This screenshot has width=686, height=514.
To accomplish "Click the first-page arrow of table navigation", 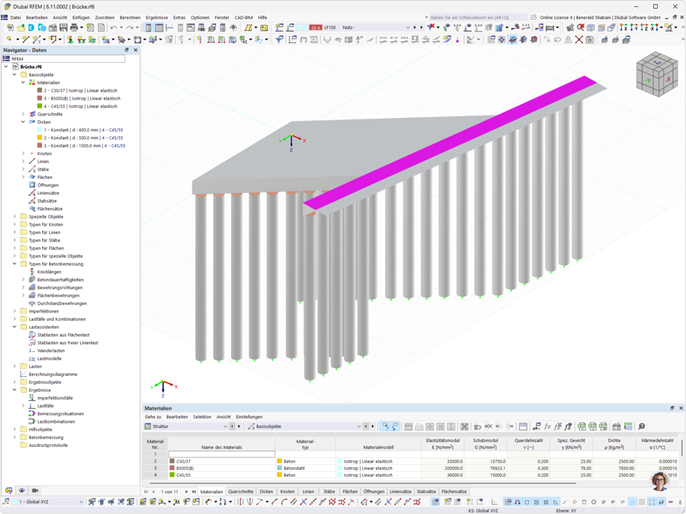I will 146,492.
